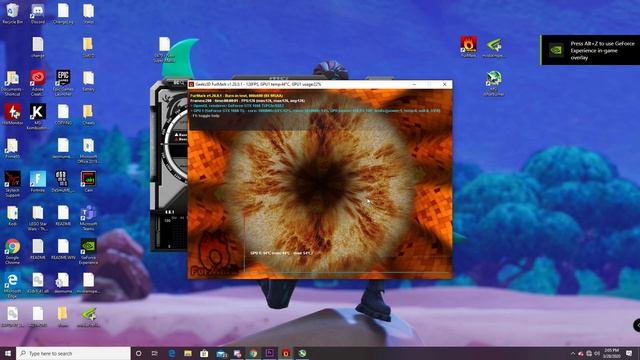
Task: Switch to FurMark in the taskbar
Action: point(286,353)
